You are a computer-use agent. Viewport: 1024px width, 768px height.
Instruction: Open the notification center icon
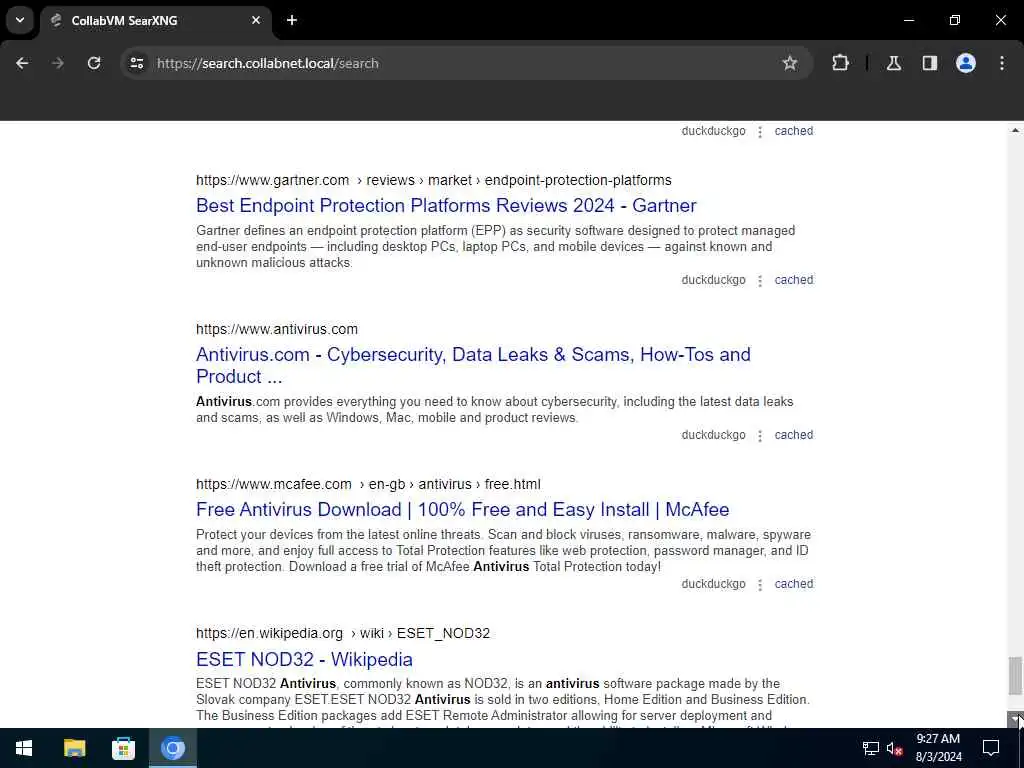click(991, 748)
